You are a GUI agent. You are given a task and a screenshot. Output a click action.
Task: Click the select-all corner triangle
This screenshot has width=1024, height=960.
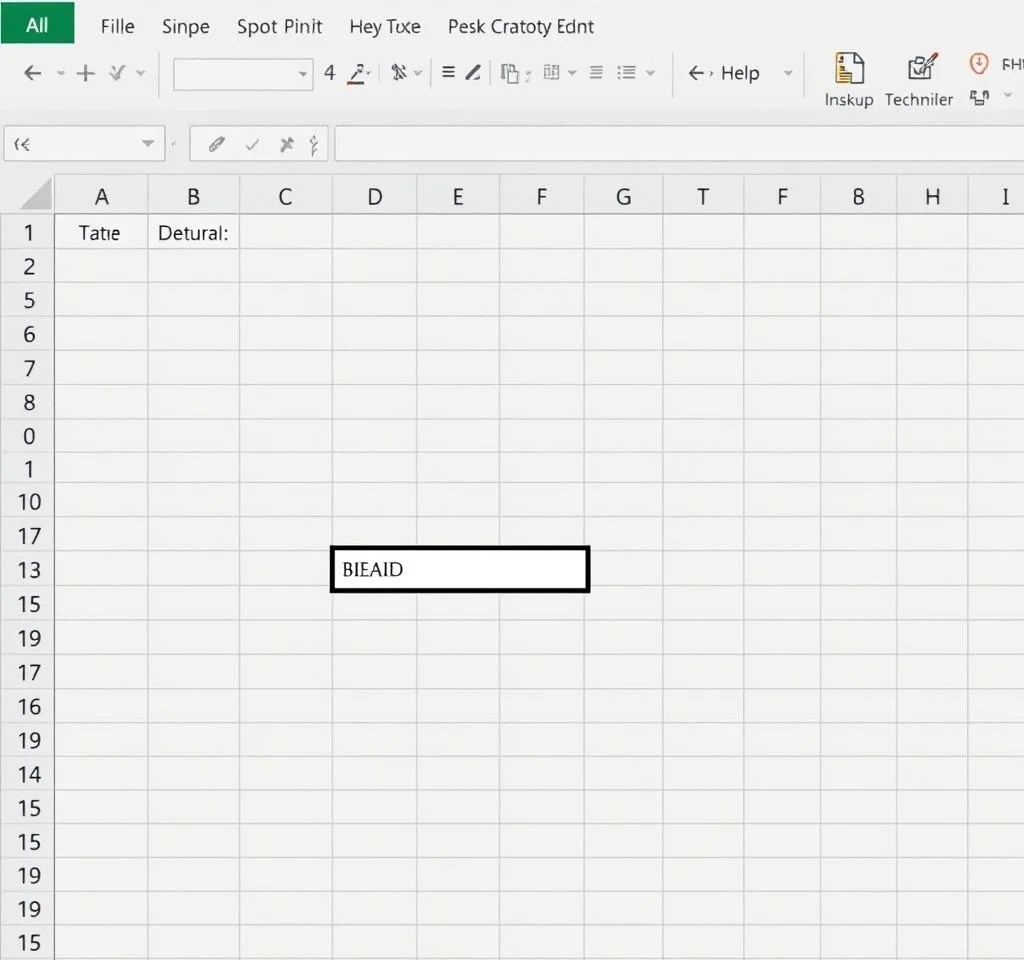[36, 195]
